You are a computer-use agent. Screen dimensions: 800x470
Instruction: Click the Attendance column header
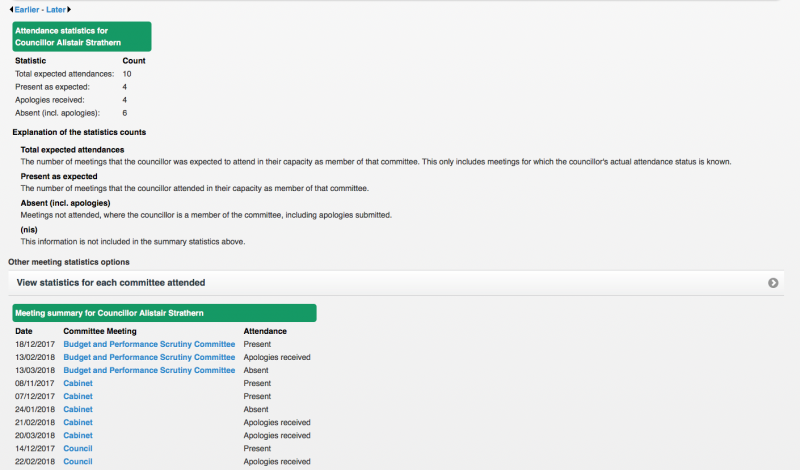pyautogui.click(x=265, y=331)
